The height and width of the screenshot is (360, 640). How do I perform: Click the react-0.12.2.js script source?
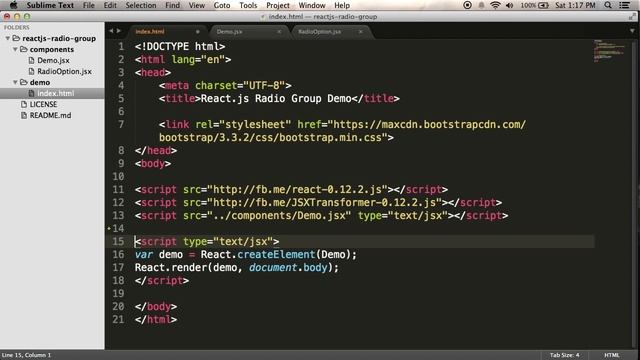(298, 190)
